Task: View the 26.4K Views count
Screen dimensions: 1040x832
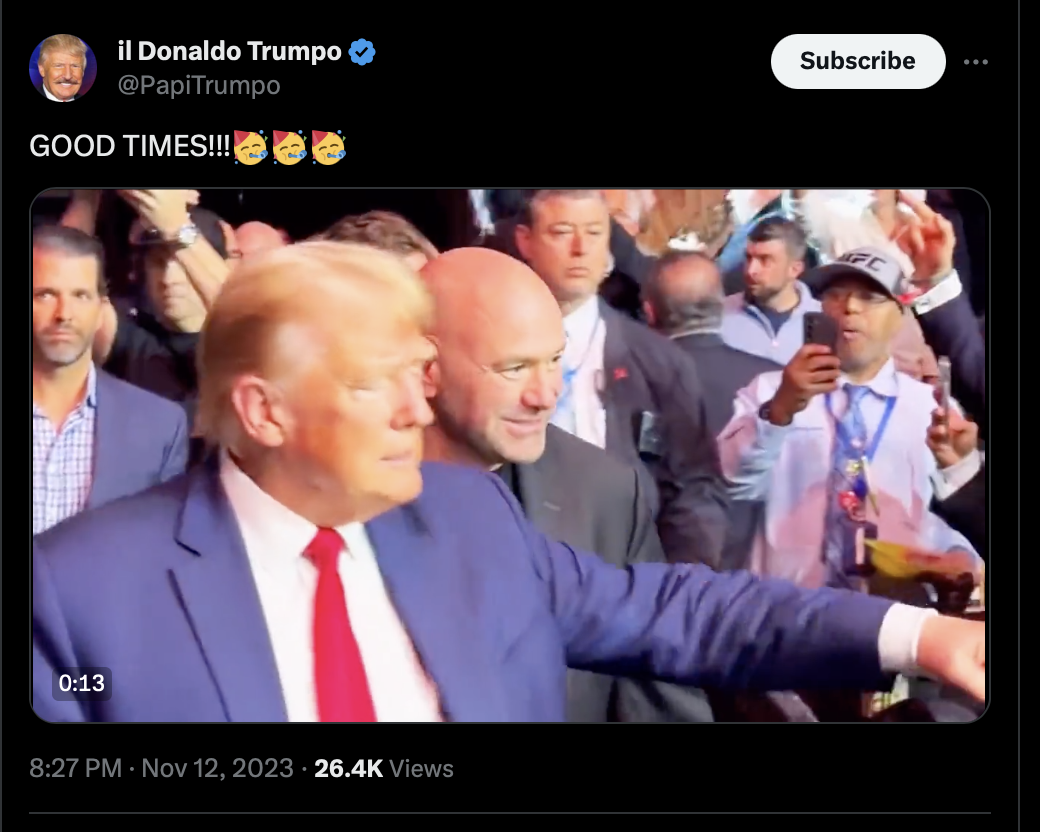Action: (383, 768)
